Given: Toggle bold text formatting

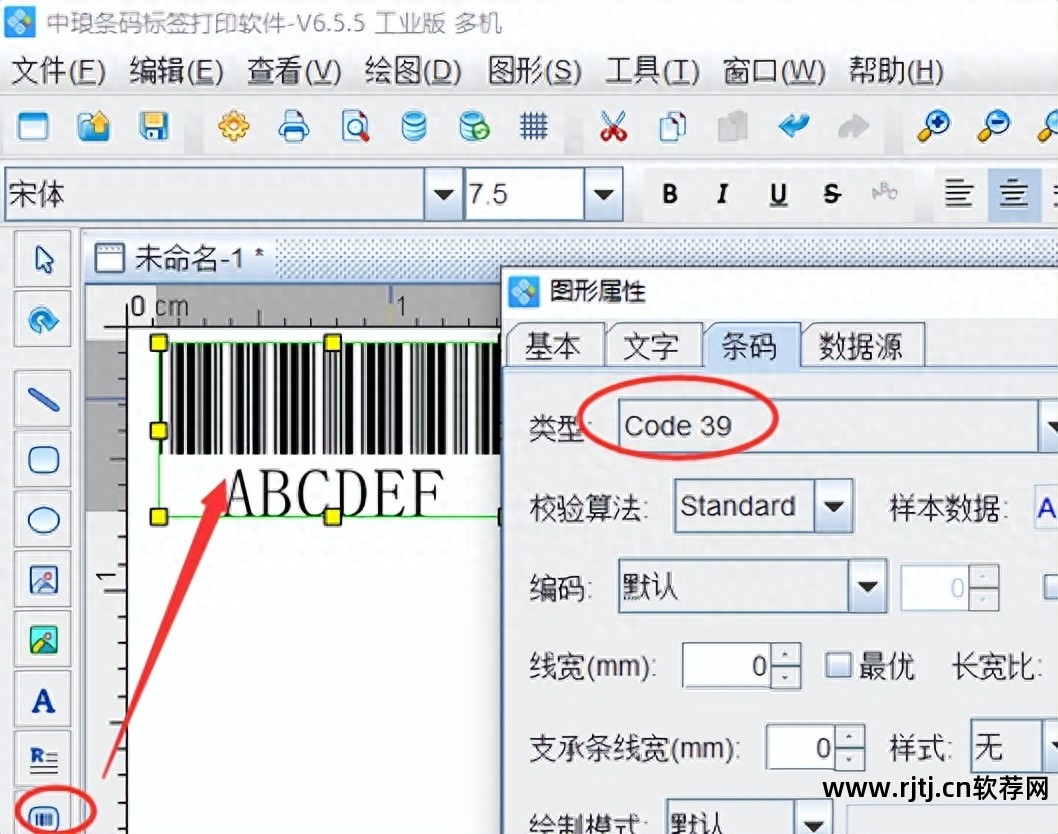Looking at the screenshot, I should point(669,195).
